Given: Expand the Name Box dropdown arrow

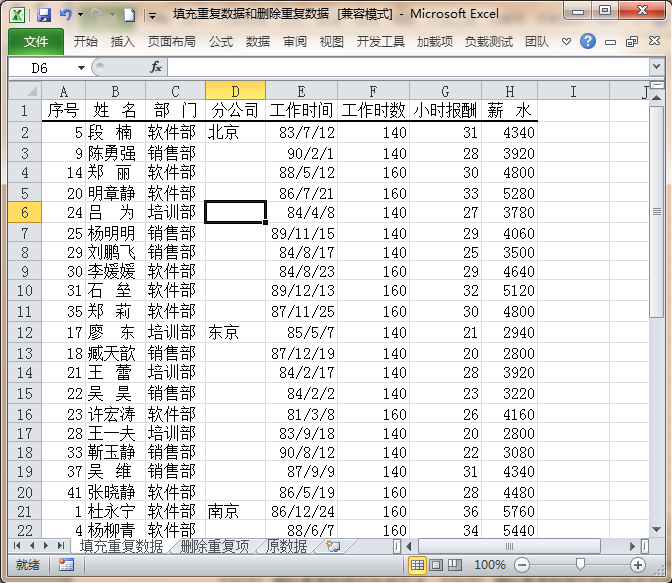Looking at the screenshot, I should coord(81,68).
